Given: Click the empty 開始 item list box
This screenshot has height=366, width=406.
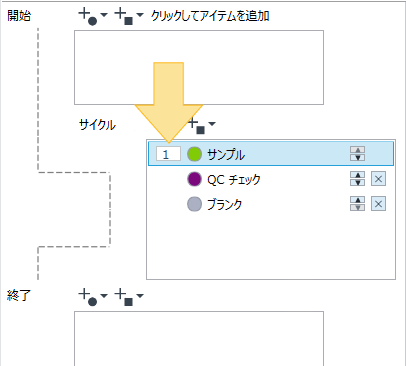Looking at the screenshot, I should tap(199, 68).
